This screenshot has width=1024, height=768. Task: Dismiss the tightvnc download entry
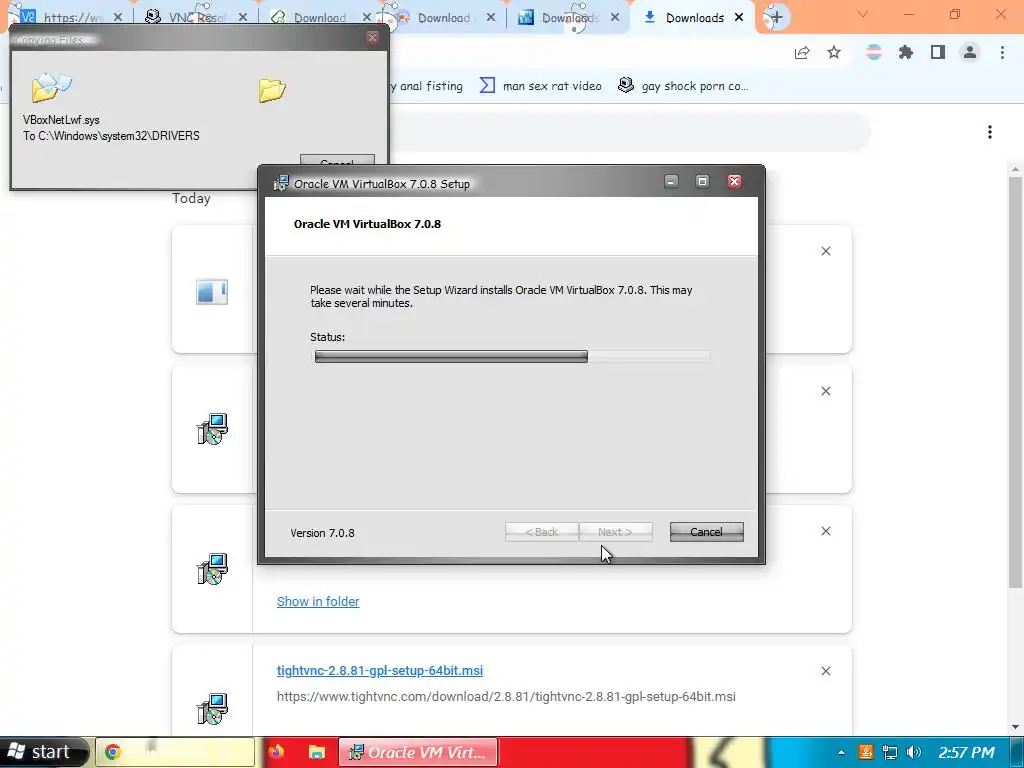point(825,671)
